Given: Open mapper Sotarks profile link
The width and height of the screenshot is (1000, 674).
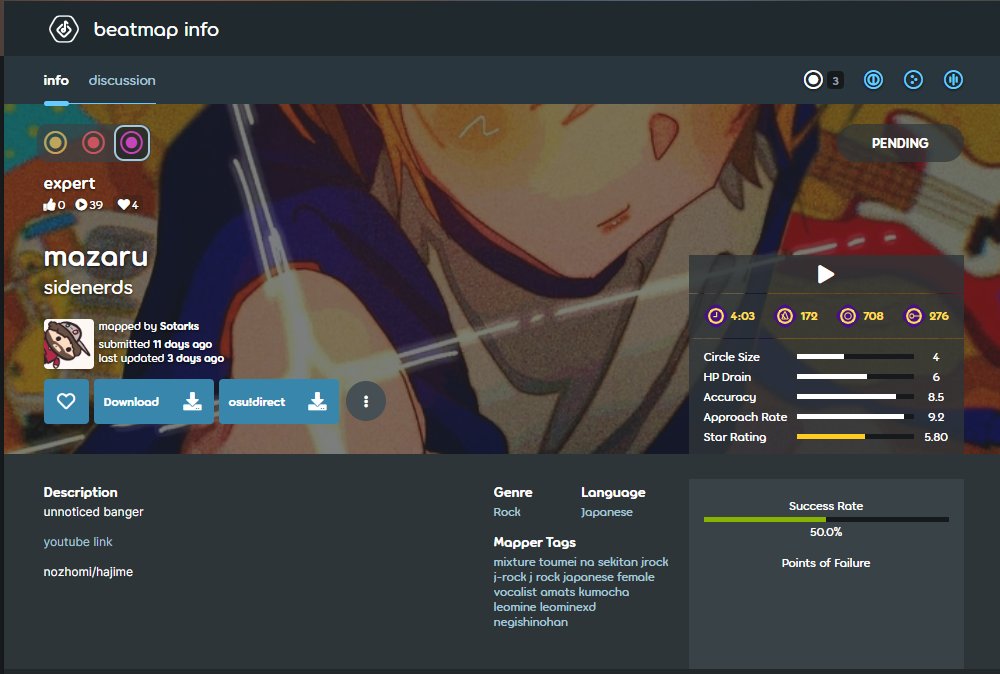Looking at the screenshot, I should coord(179,326).
